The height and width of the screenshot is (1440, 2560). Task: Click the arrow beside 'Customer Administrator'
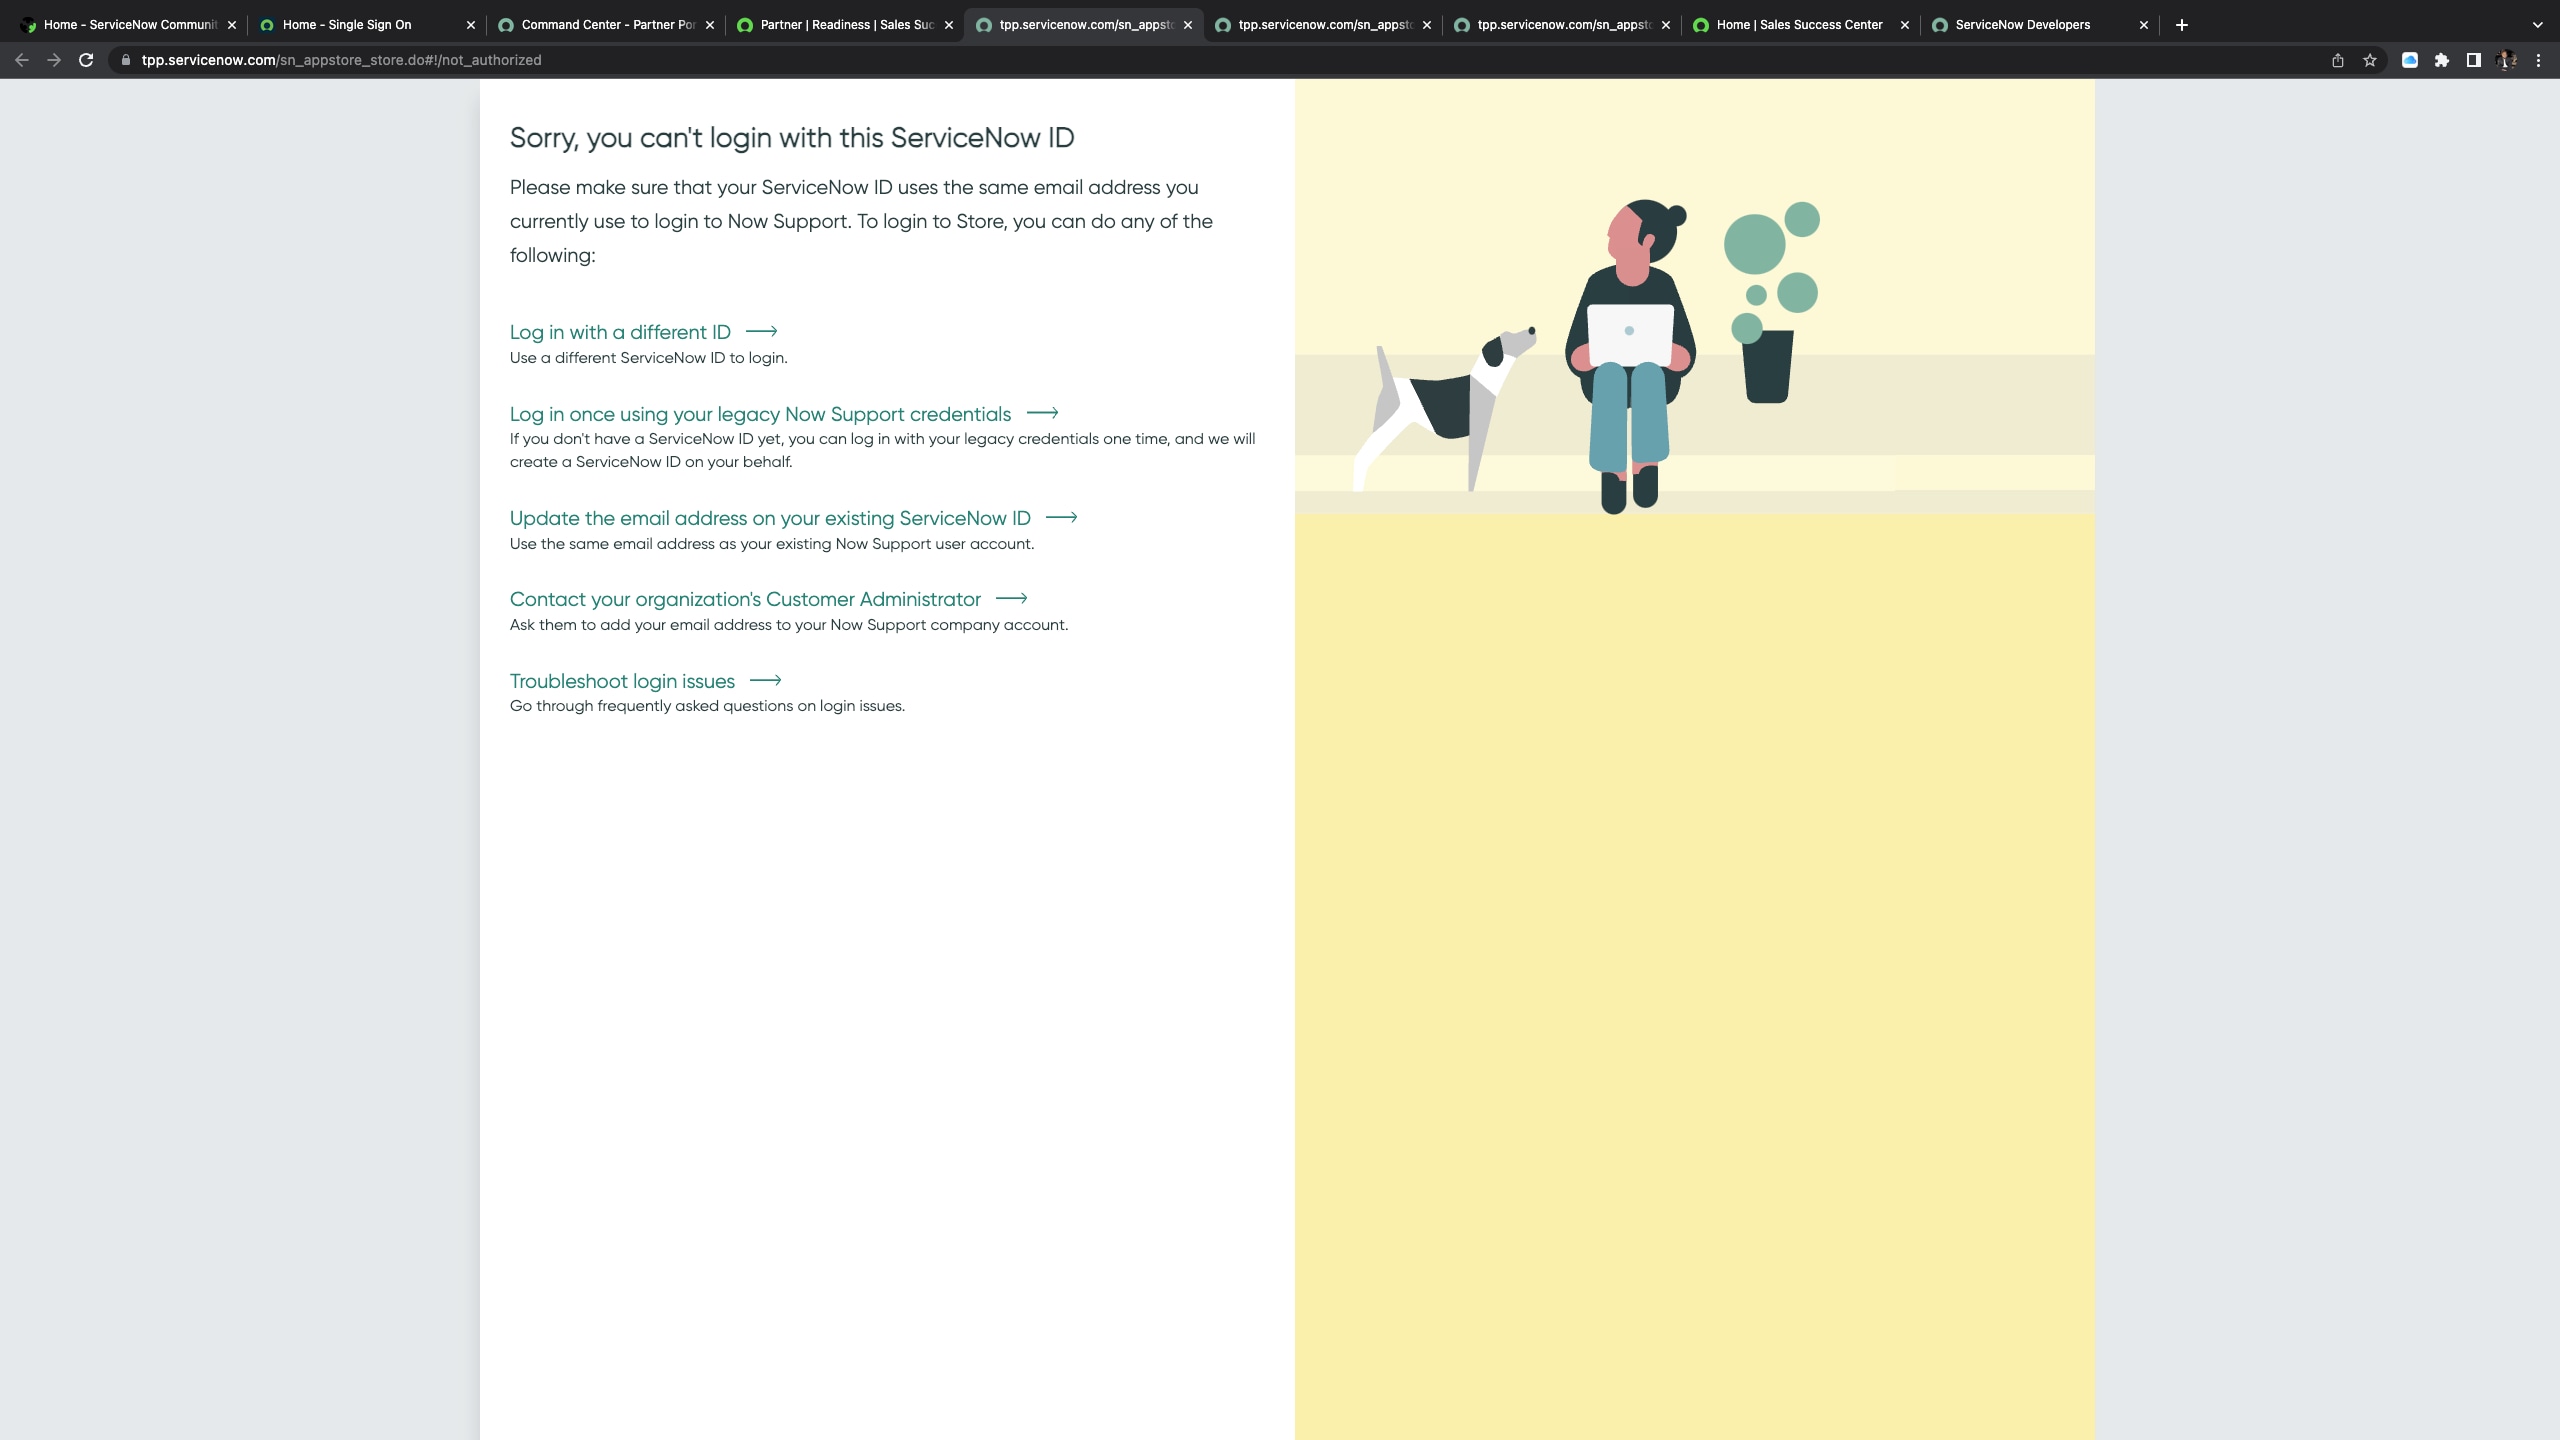[x=1012, y=598]
